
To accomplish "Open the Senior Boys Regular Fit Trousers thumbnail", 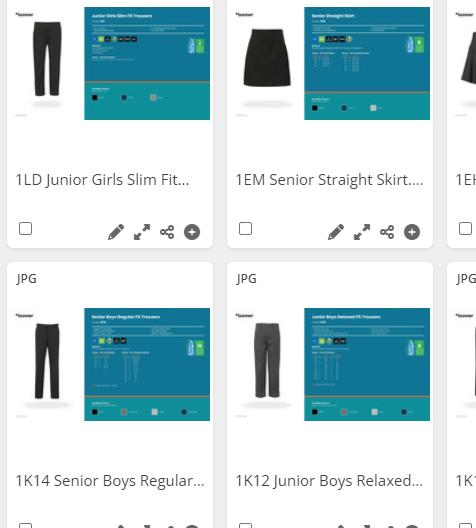I will click(112, 364).
